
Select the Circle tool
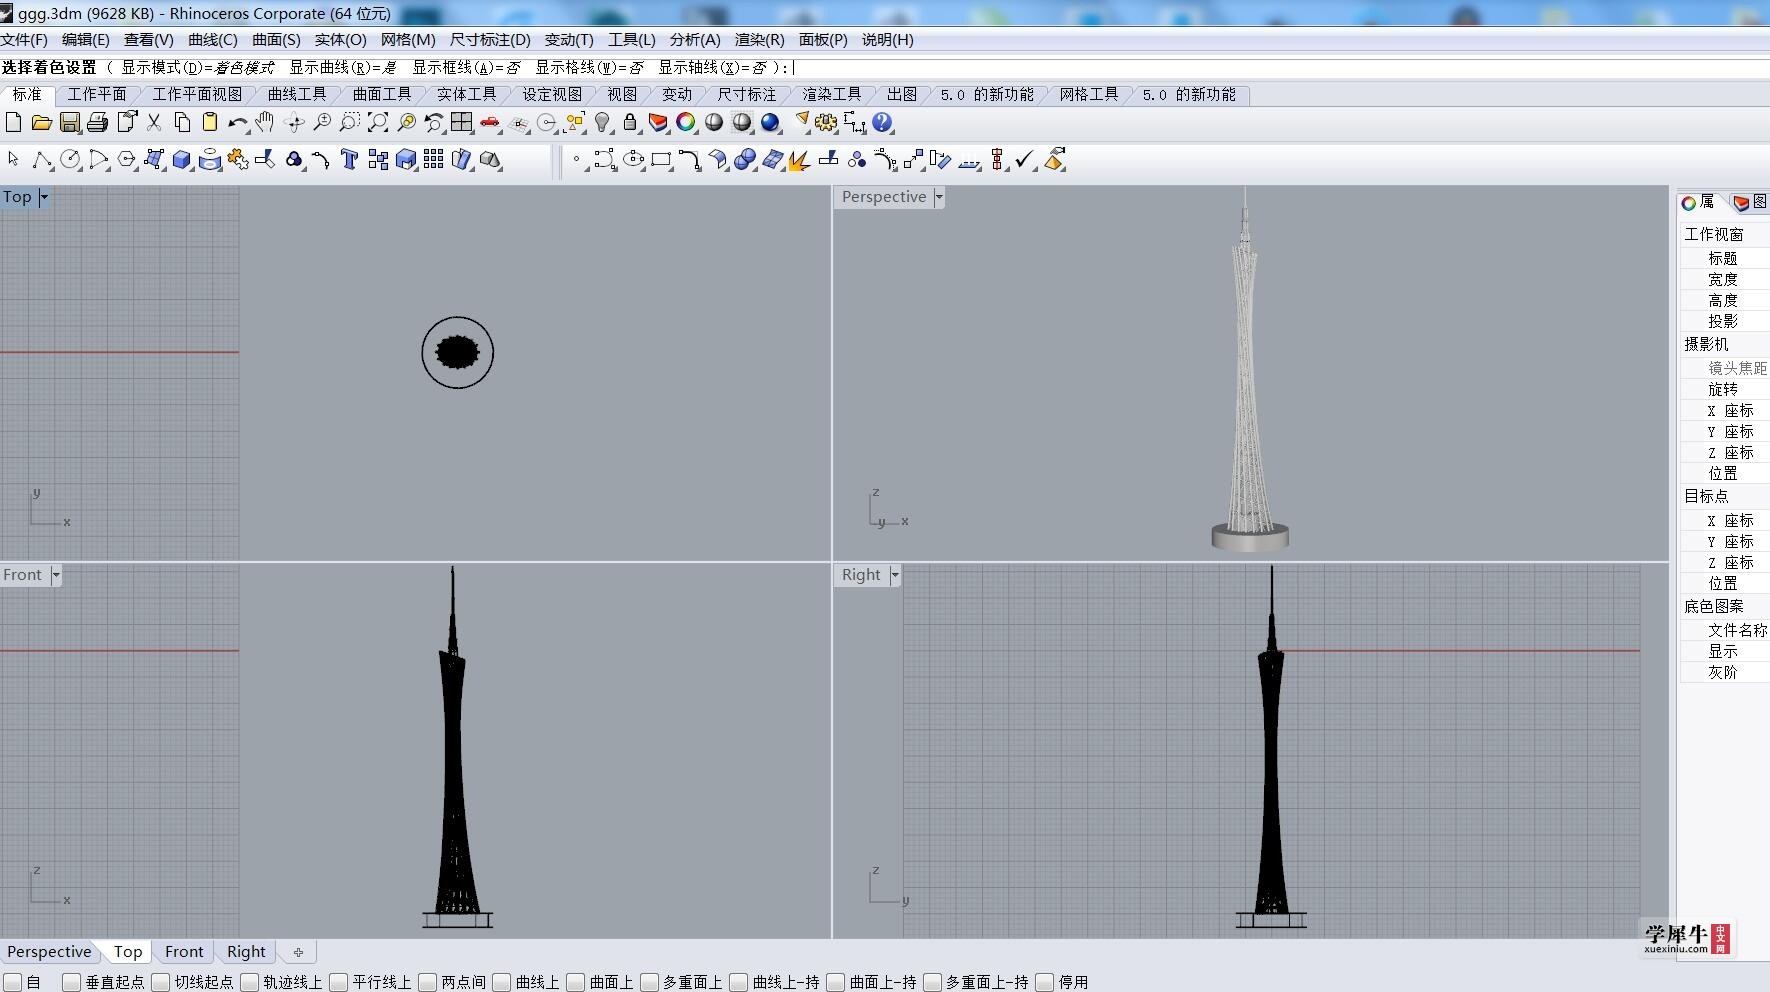70,160
